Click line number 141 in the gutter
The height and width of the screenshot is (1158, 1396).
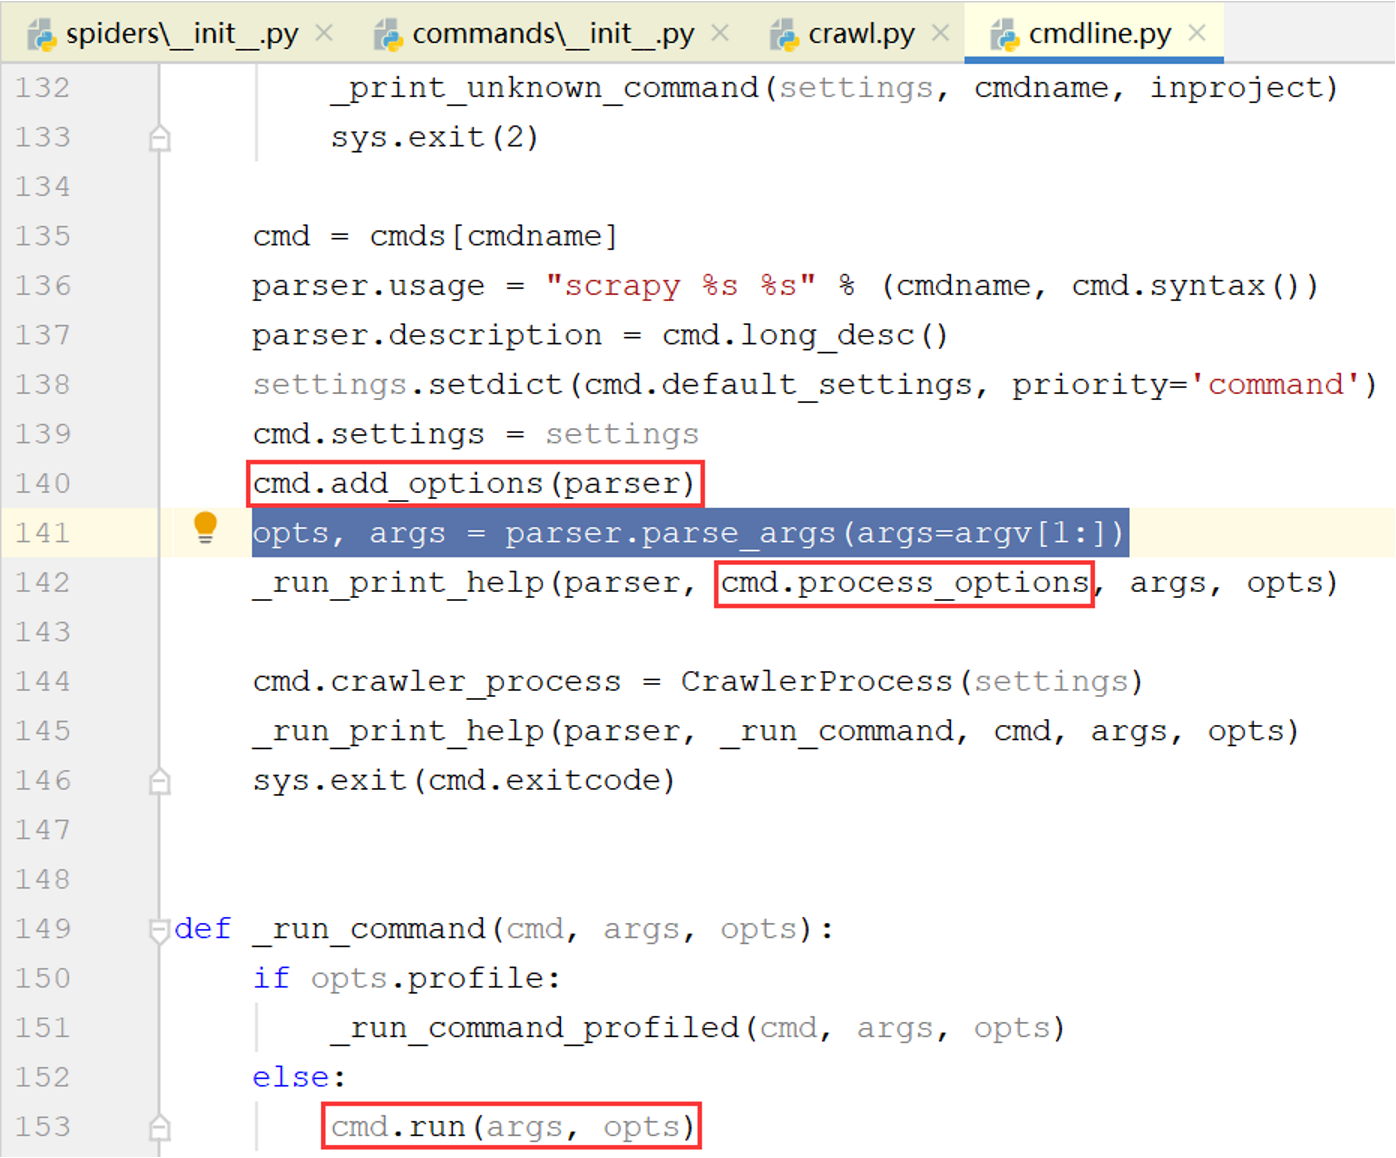point(43,533)
